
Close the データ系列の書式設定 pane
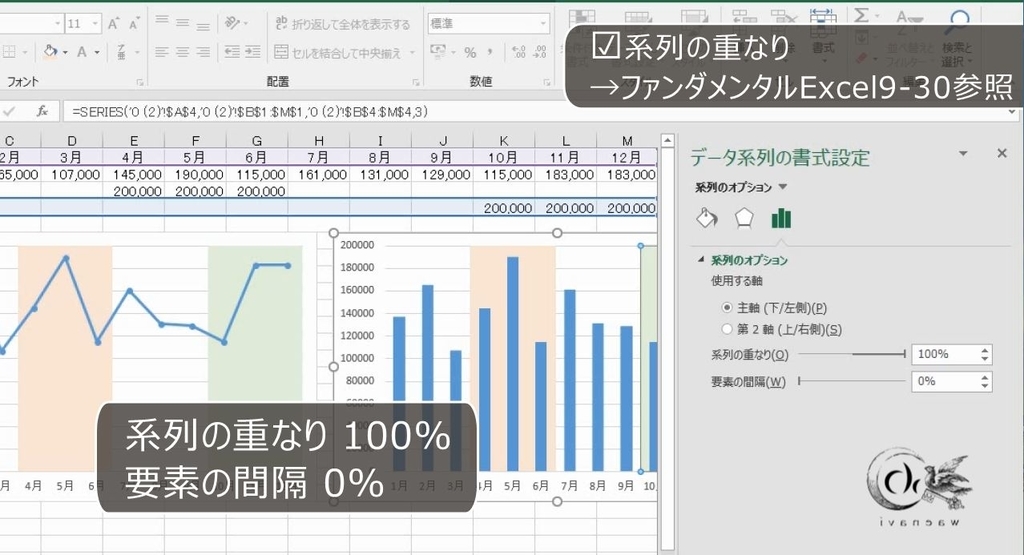tap(1002, 153)
